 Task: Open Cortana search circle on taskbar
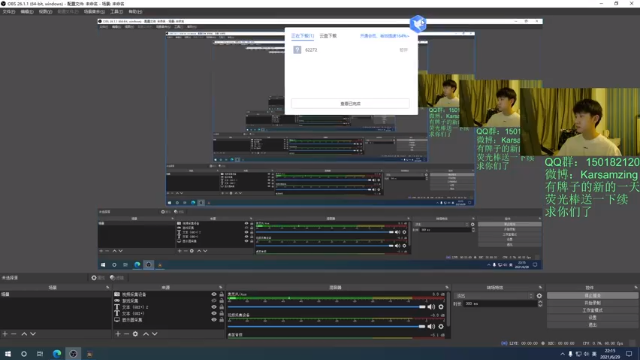pos(24,354)
